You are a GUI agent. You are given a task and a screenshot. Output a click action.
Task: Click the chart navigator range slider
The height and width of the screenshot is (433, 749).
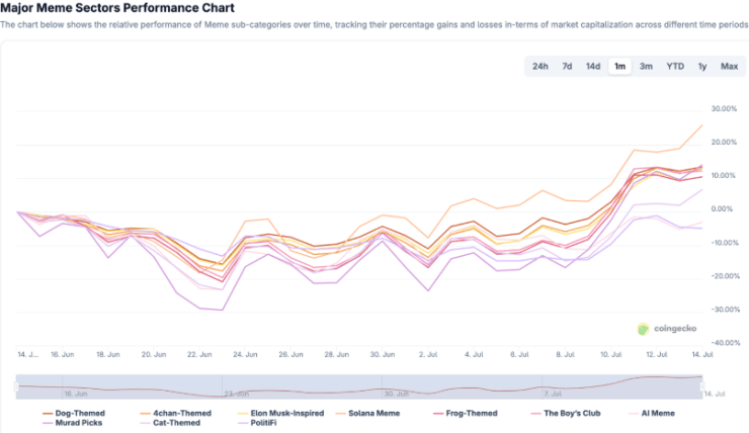(360, 386)
